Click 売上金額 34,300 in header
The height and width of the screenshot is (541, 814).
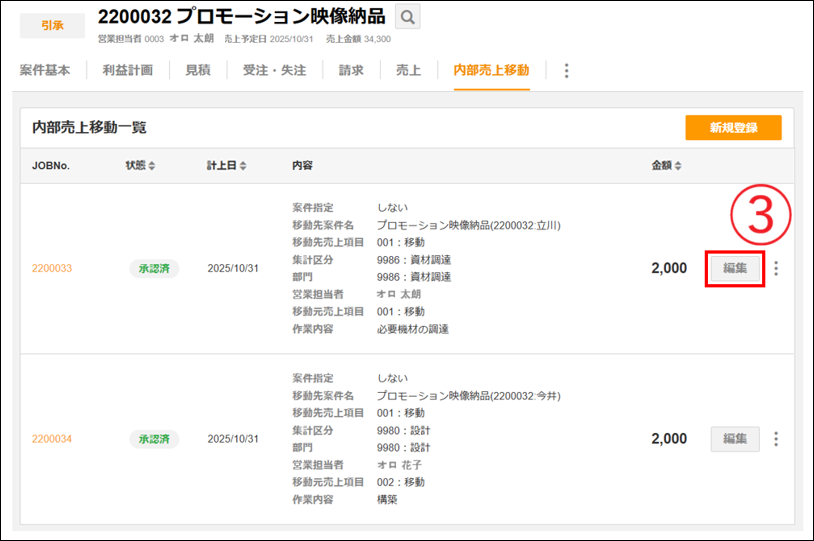pyautogui.click(x=358, y=39)
